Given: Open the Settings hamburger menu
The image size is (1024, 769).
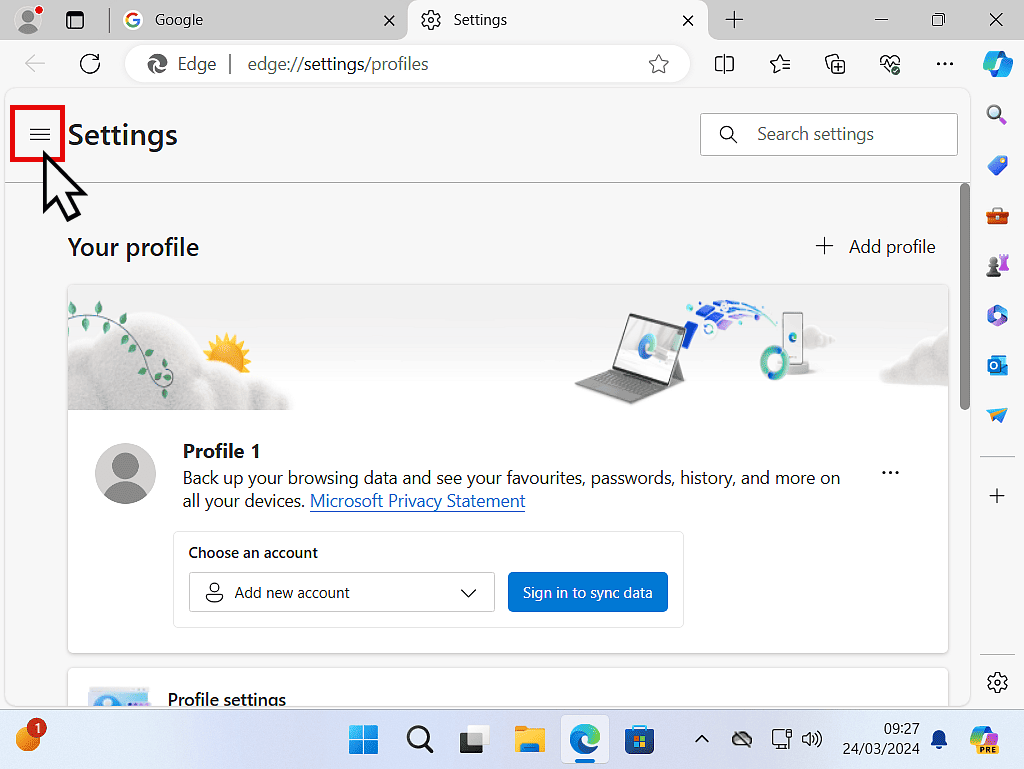Looking at the screenshot, I should pyautogui.click(x=40, y=134).
